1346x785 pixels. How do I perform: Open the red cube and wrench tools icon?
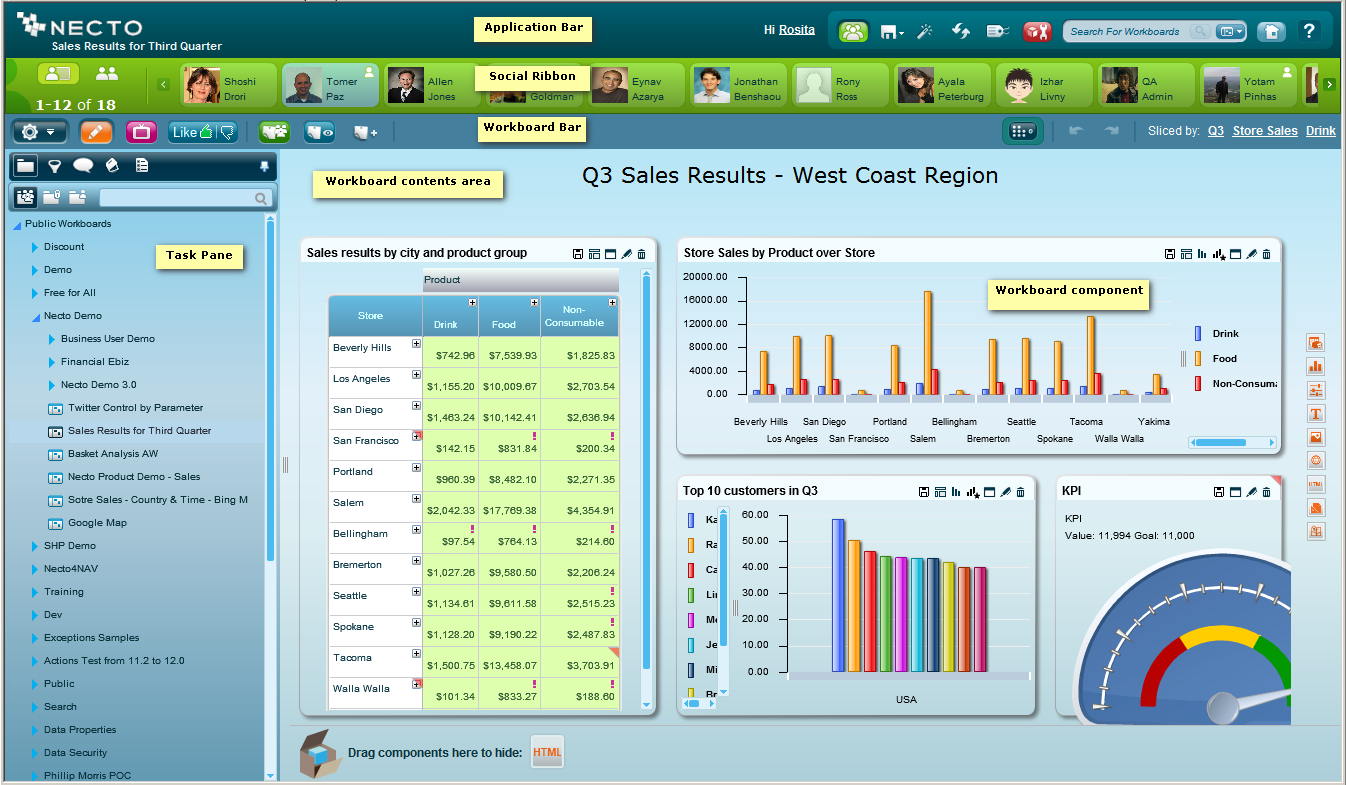pyautogui.click(x=1037, y=31)
